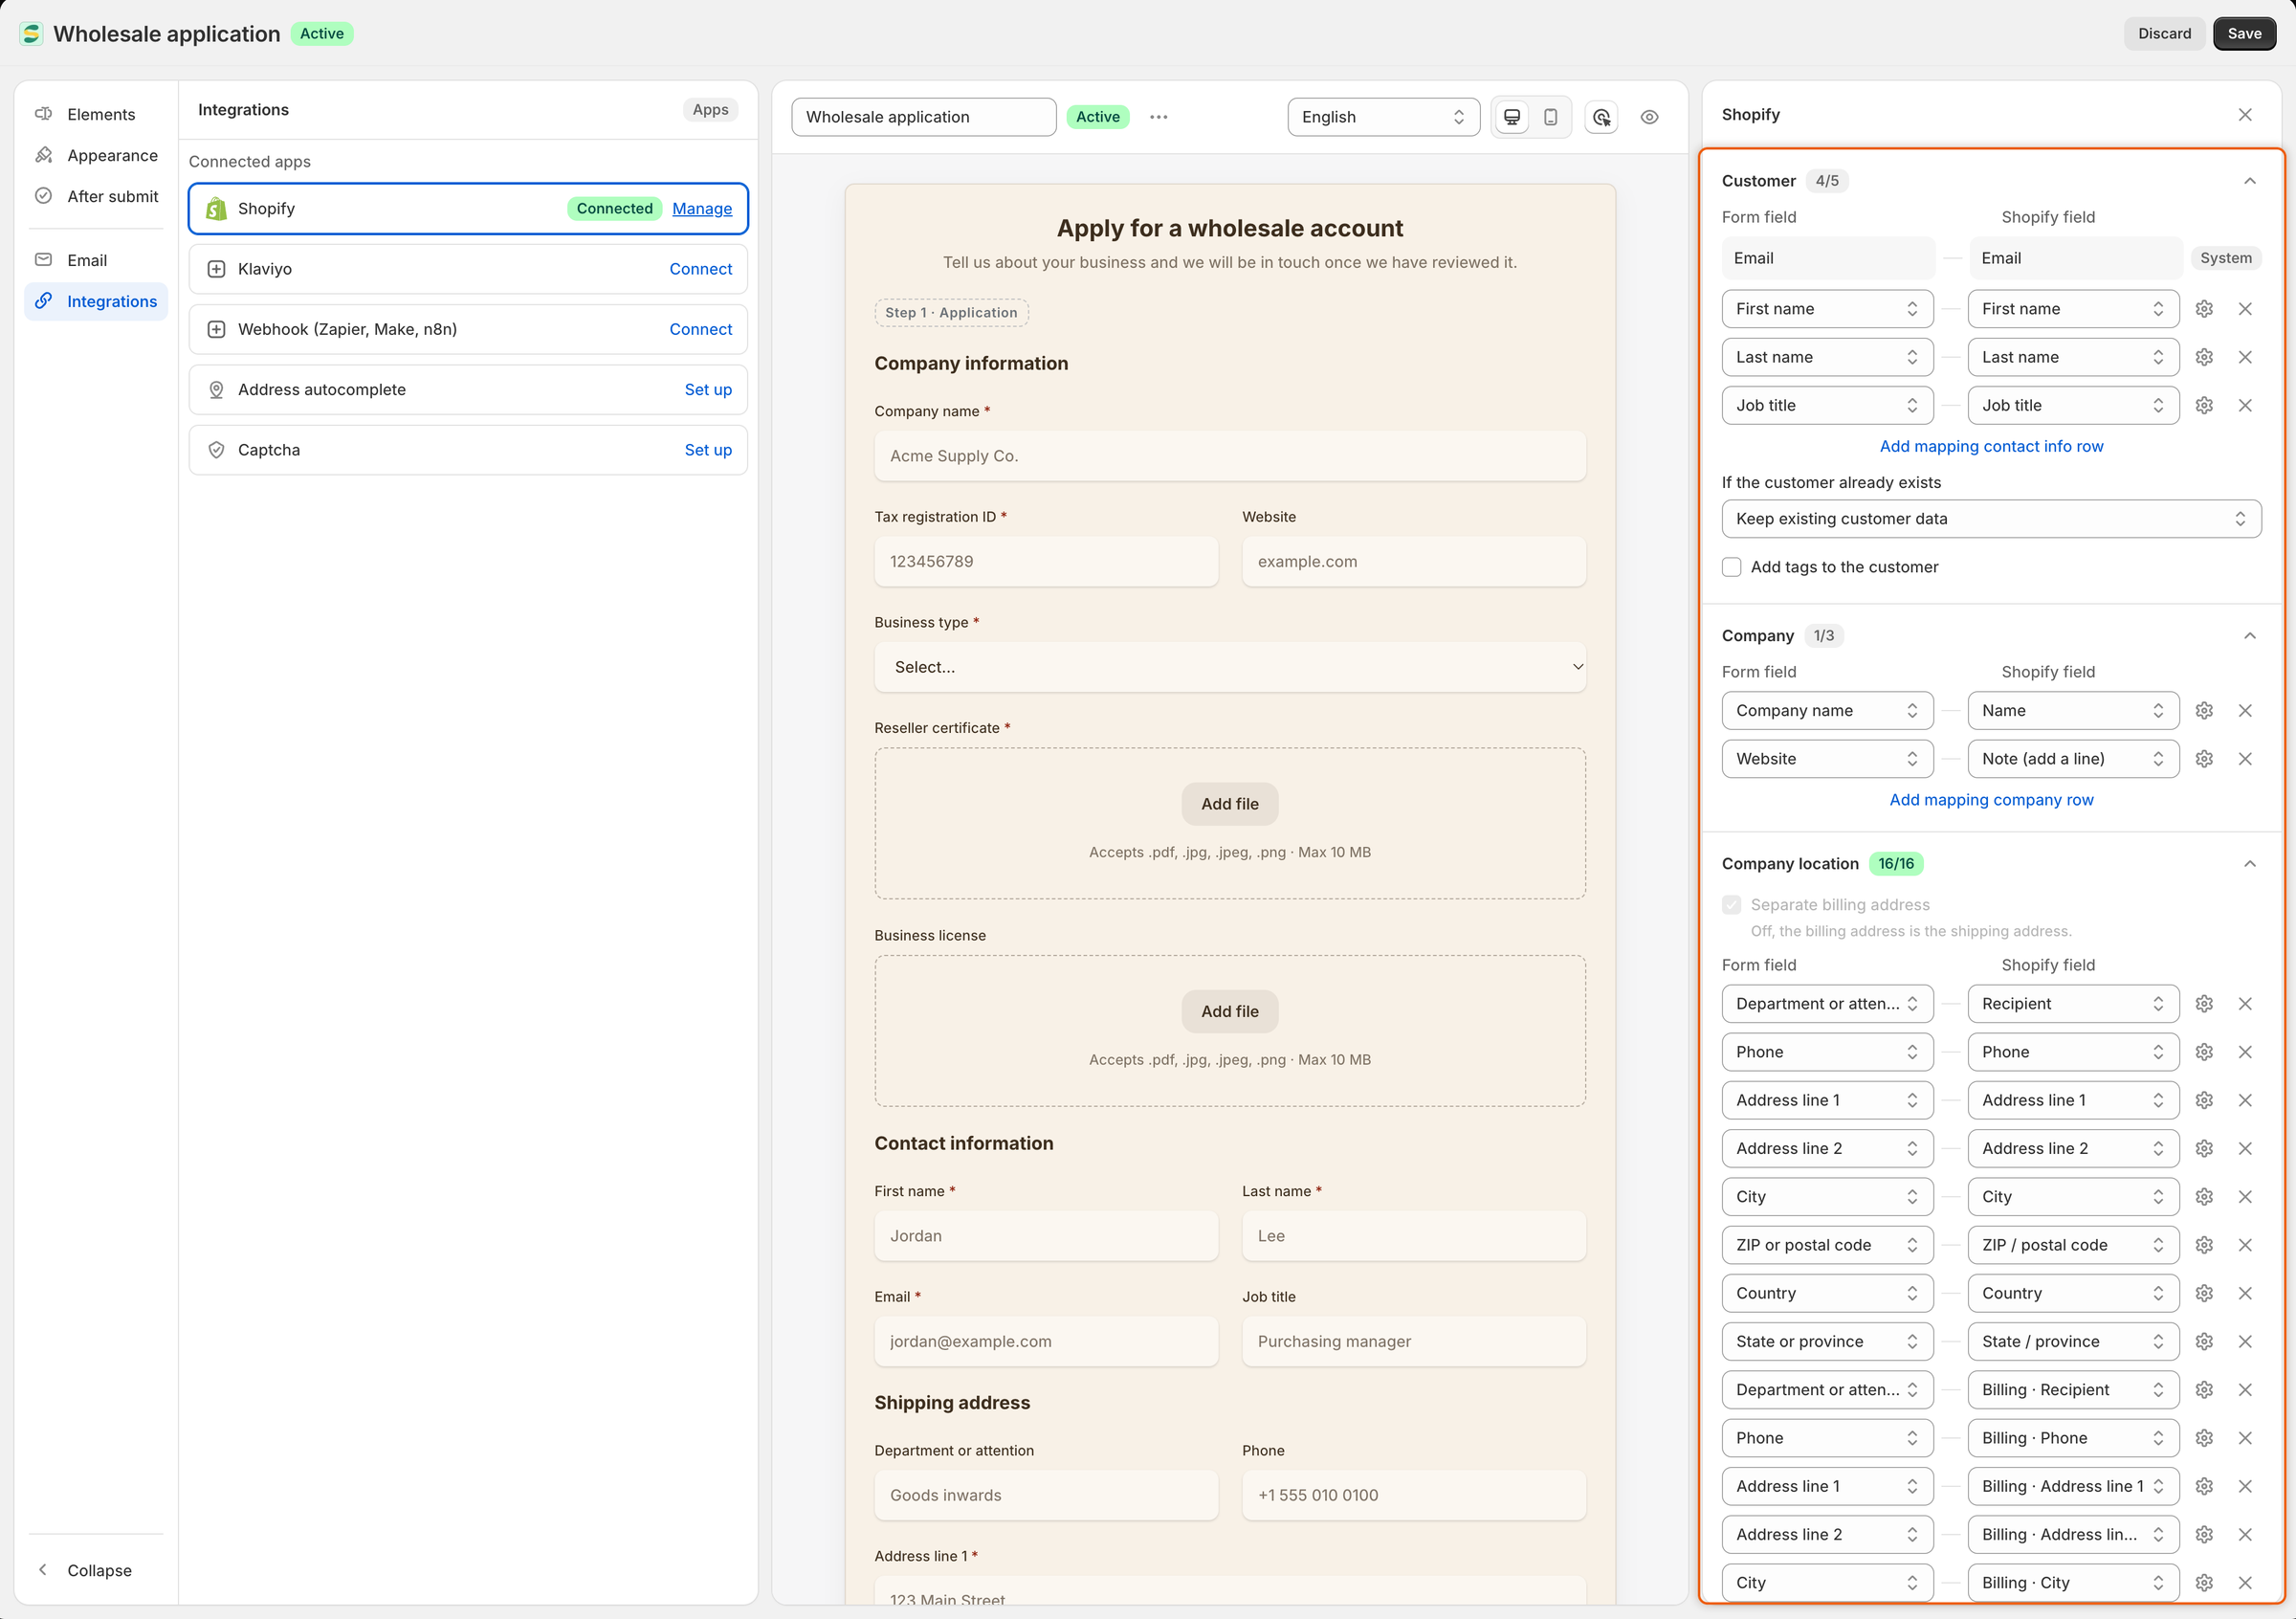Collapse the Customer section
The width and height of the screenshot is (2296, 1619).
coord(2249,181)
